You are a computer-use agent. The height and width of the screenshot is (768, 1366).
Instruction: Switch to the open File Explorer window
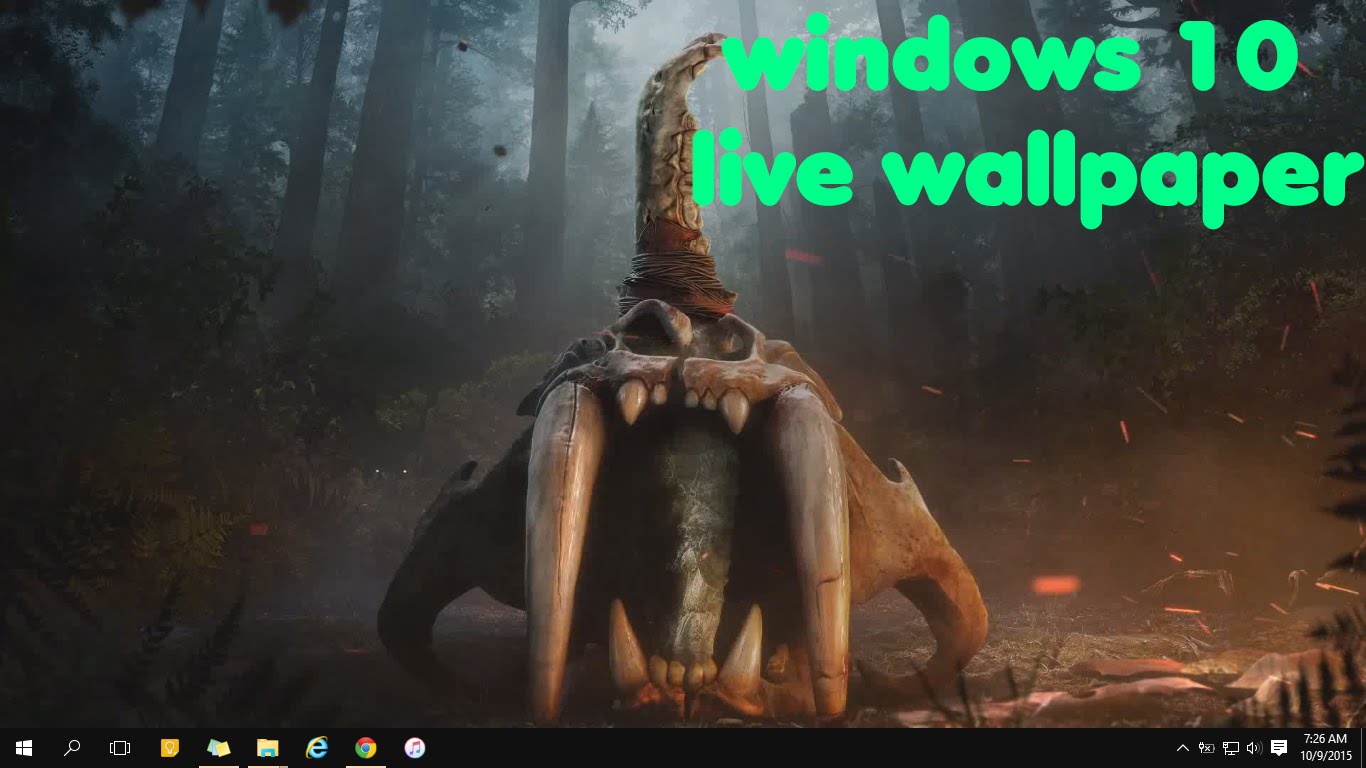(x=266, y=747)
